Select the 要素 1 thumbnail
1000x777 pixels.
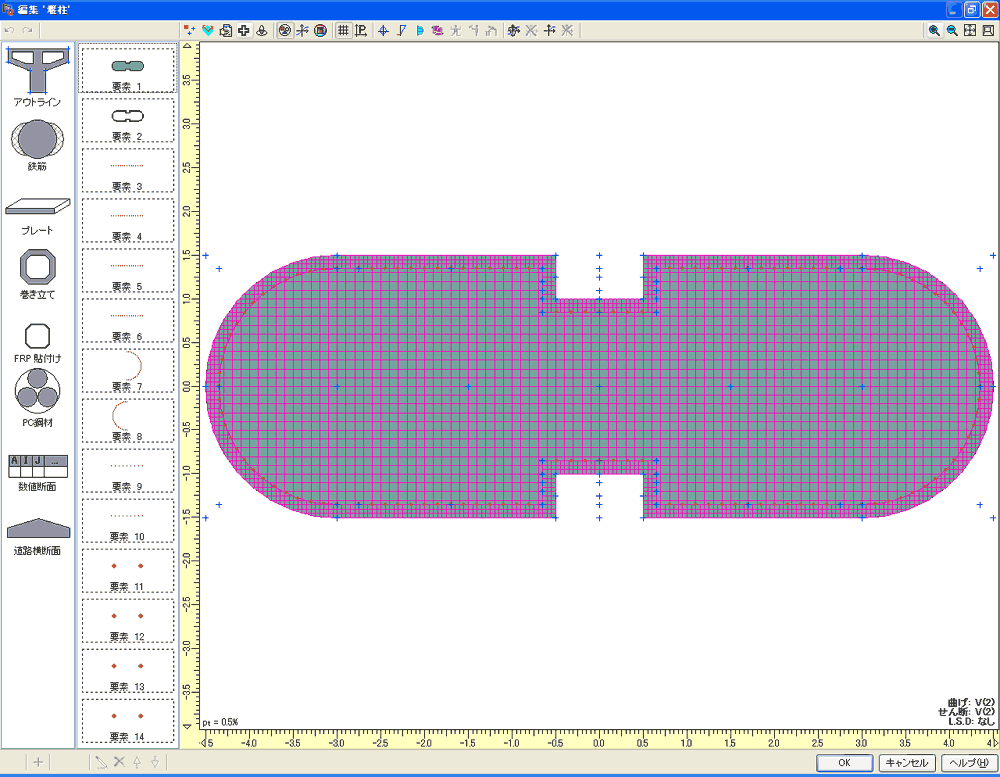click(x=128, y=70)
